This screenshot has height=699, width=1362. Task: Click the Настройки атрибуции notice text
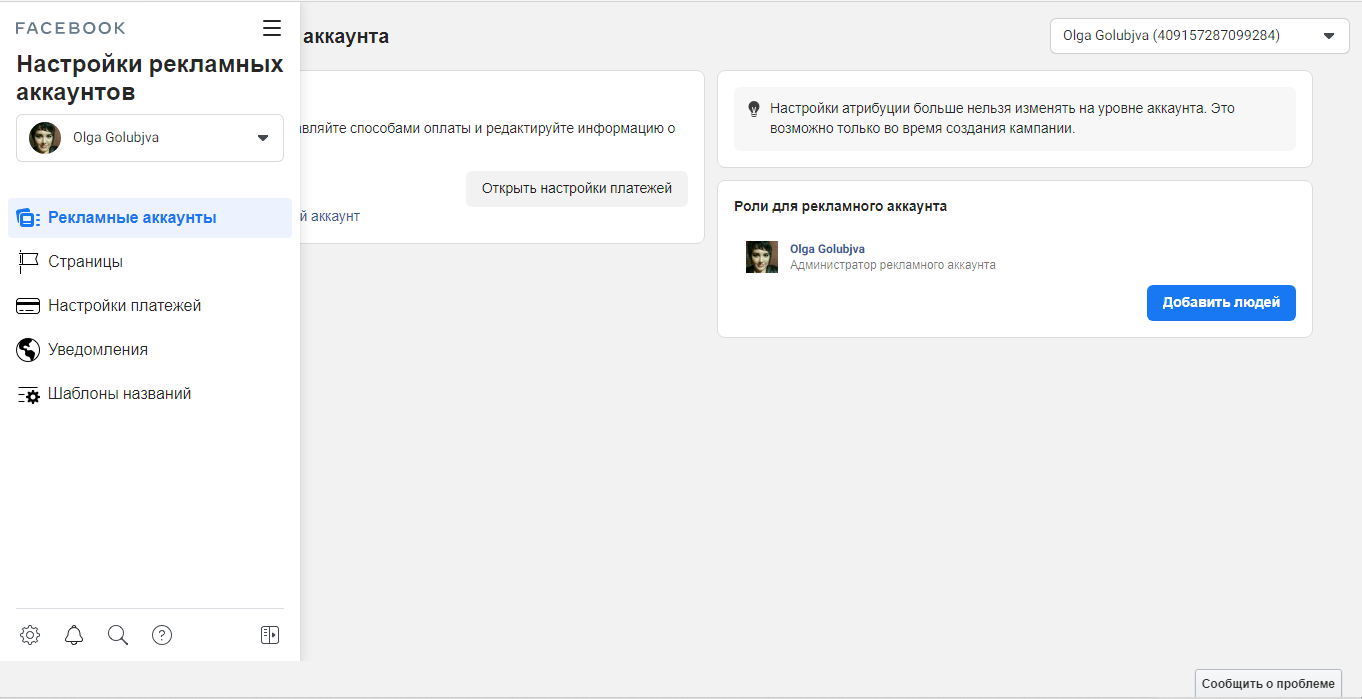tap(1003, 119)
